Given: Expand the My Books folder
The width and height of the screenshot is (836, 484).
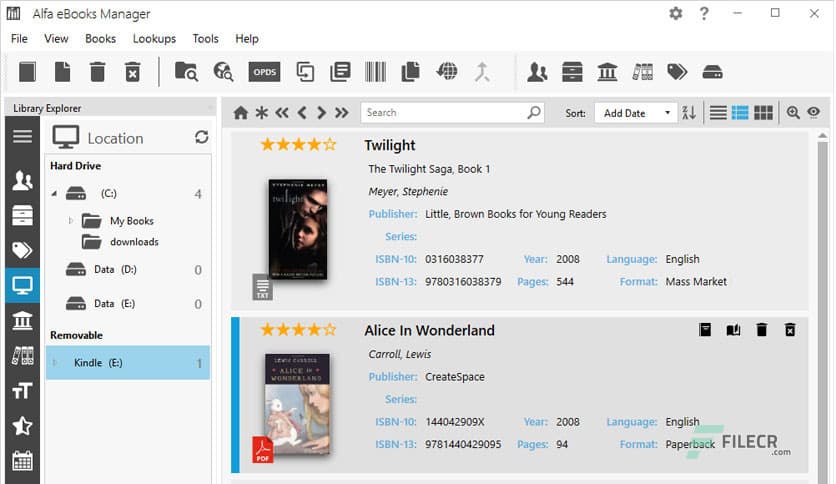Looking at the screenshot, I should pyautogui.click(x=70, y=220).
